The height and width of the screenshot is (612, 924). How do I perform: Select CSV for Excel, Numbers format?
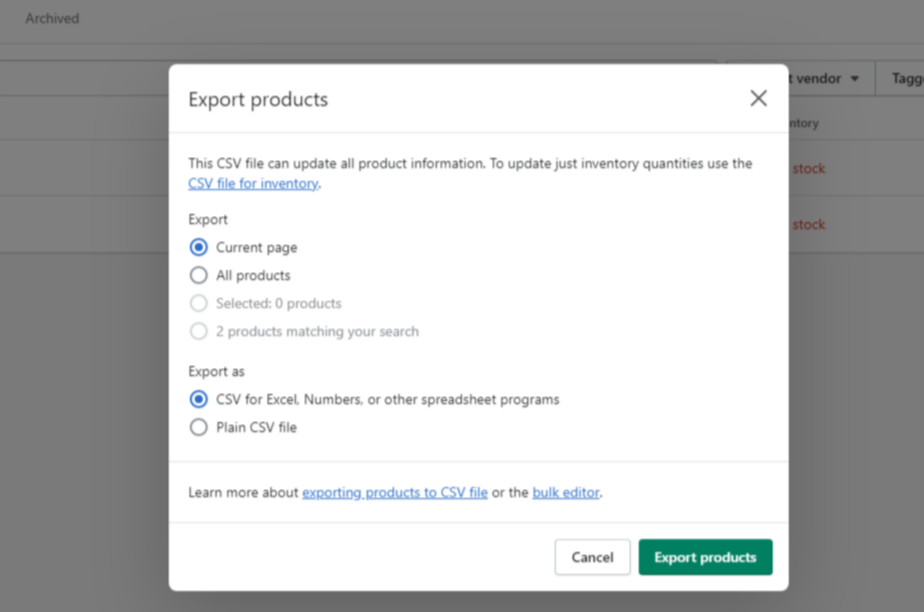pos(199,400)
